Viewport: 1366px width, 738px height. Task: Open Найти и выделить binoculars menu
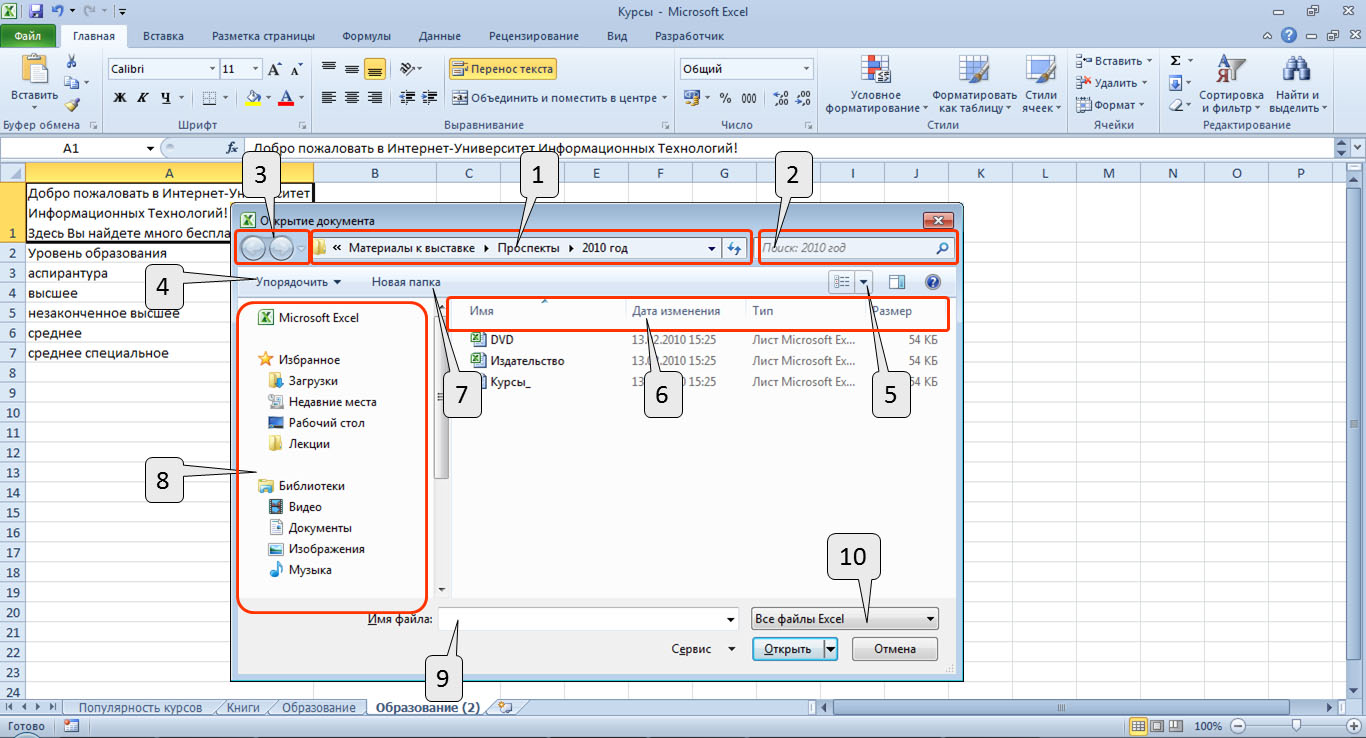pos(1298,85)
